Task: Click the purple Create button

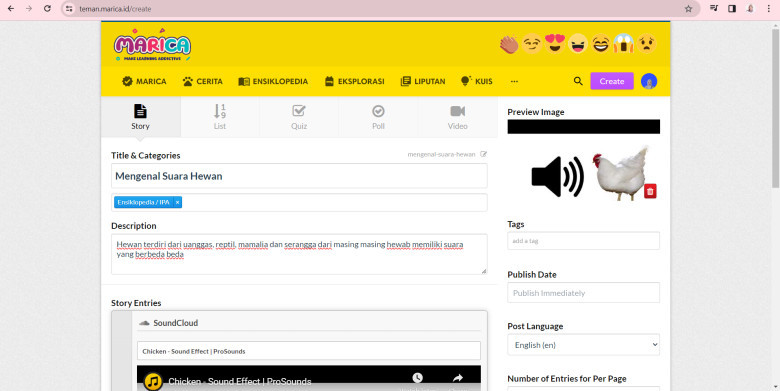Action: click(x=612, y=81)
